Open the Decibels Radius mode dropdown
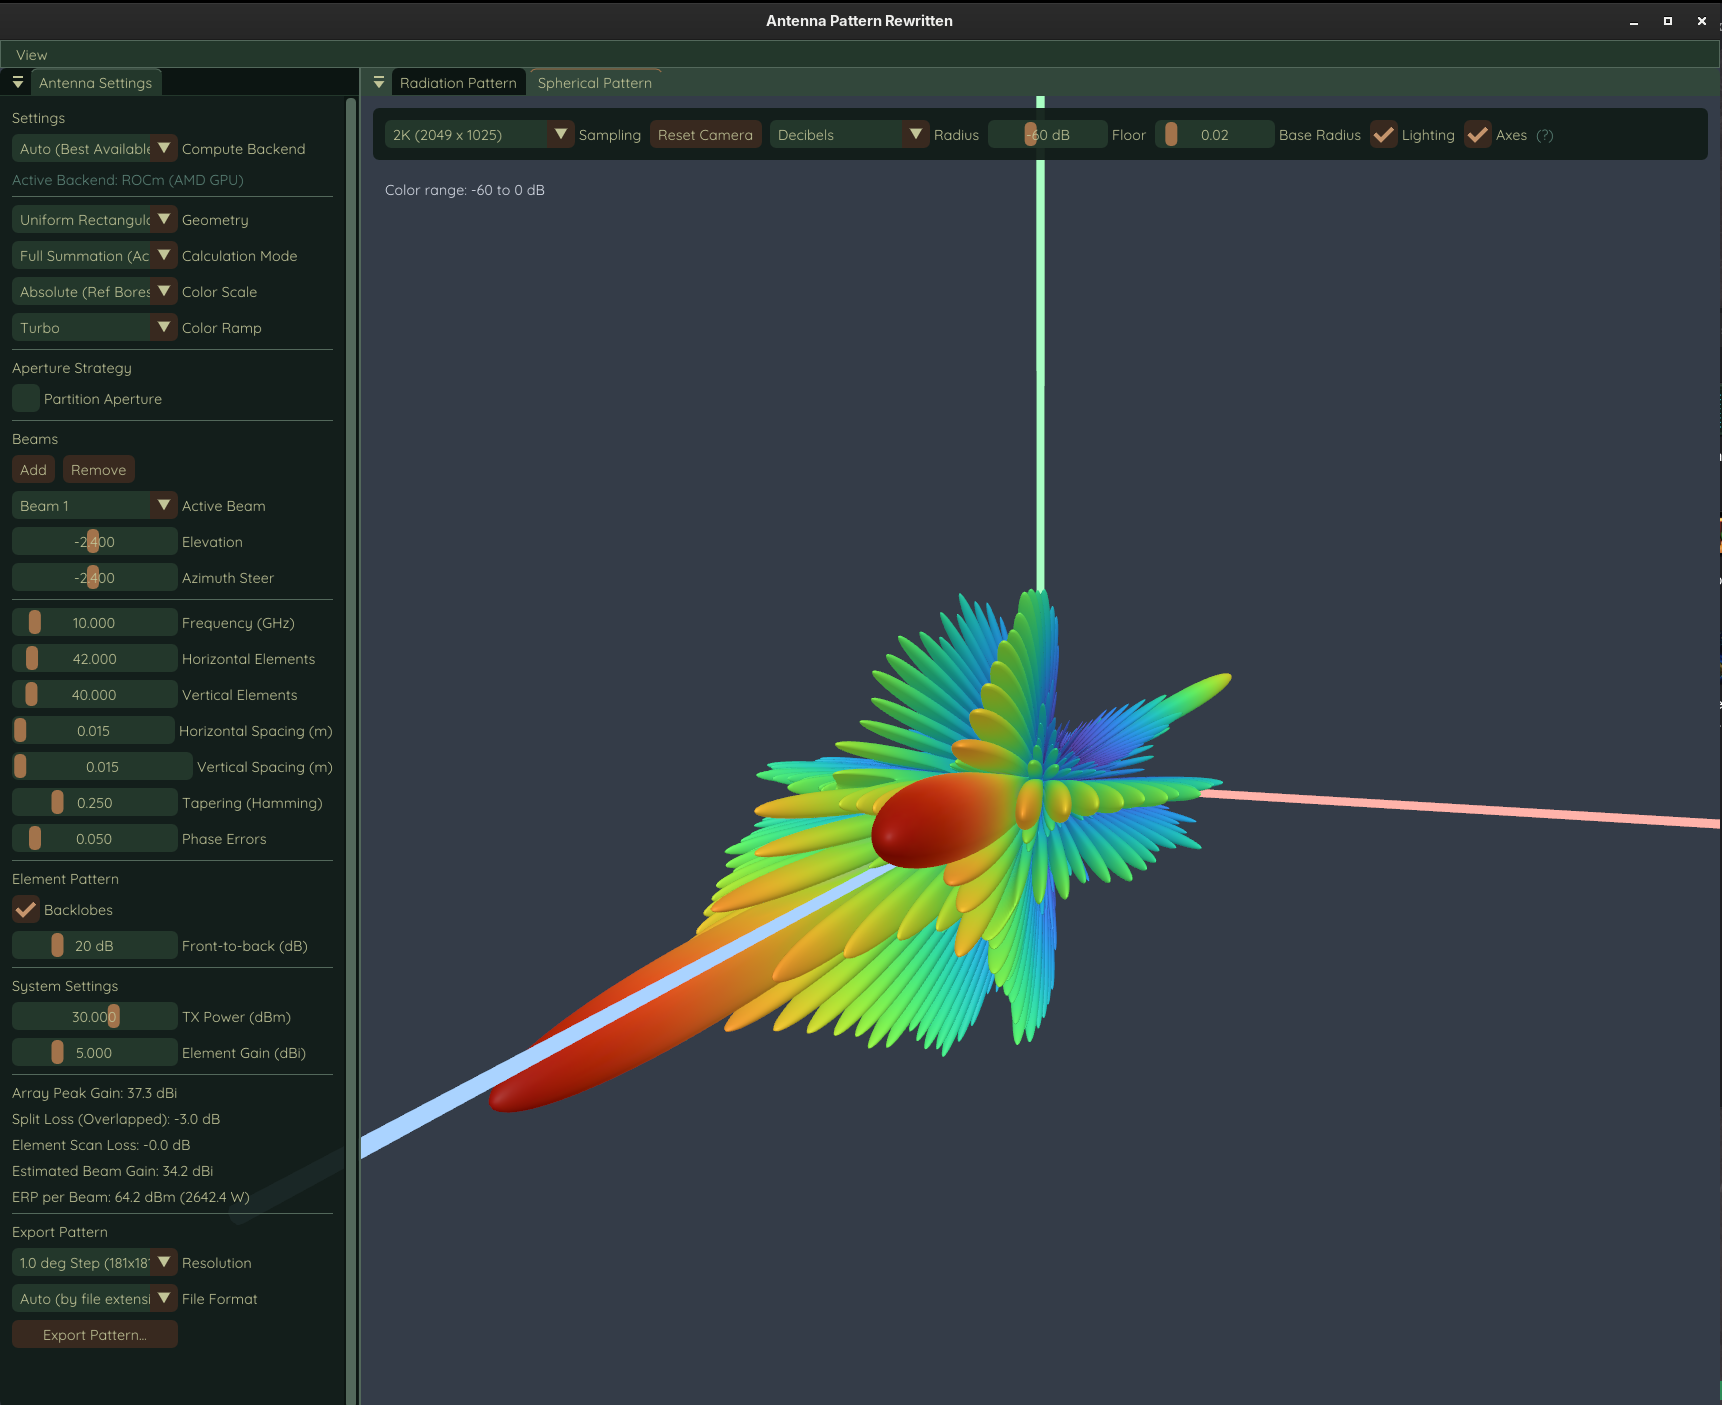The image size is (1722, 1405). (x=849, y=134)
